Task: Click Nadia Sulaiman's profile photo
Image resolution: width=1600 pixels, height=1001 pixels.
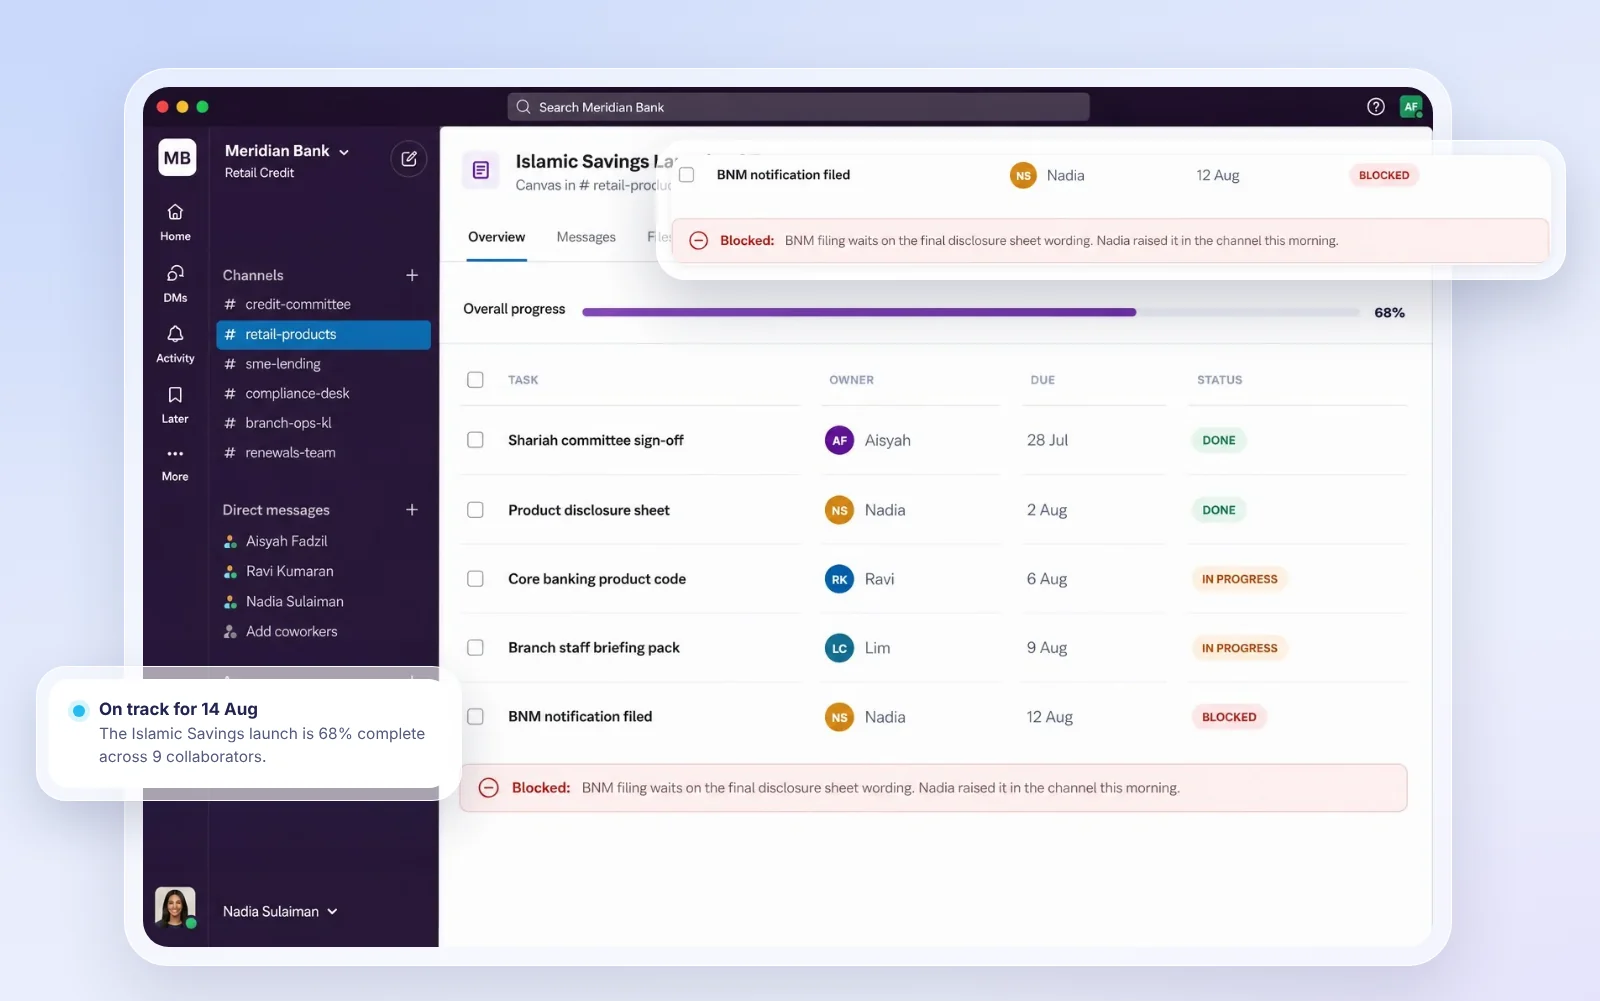Action: (175, 908)
